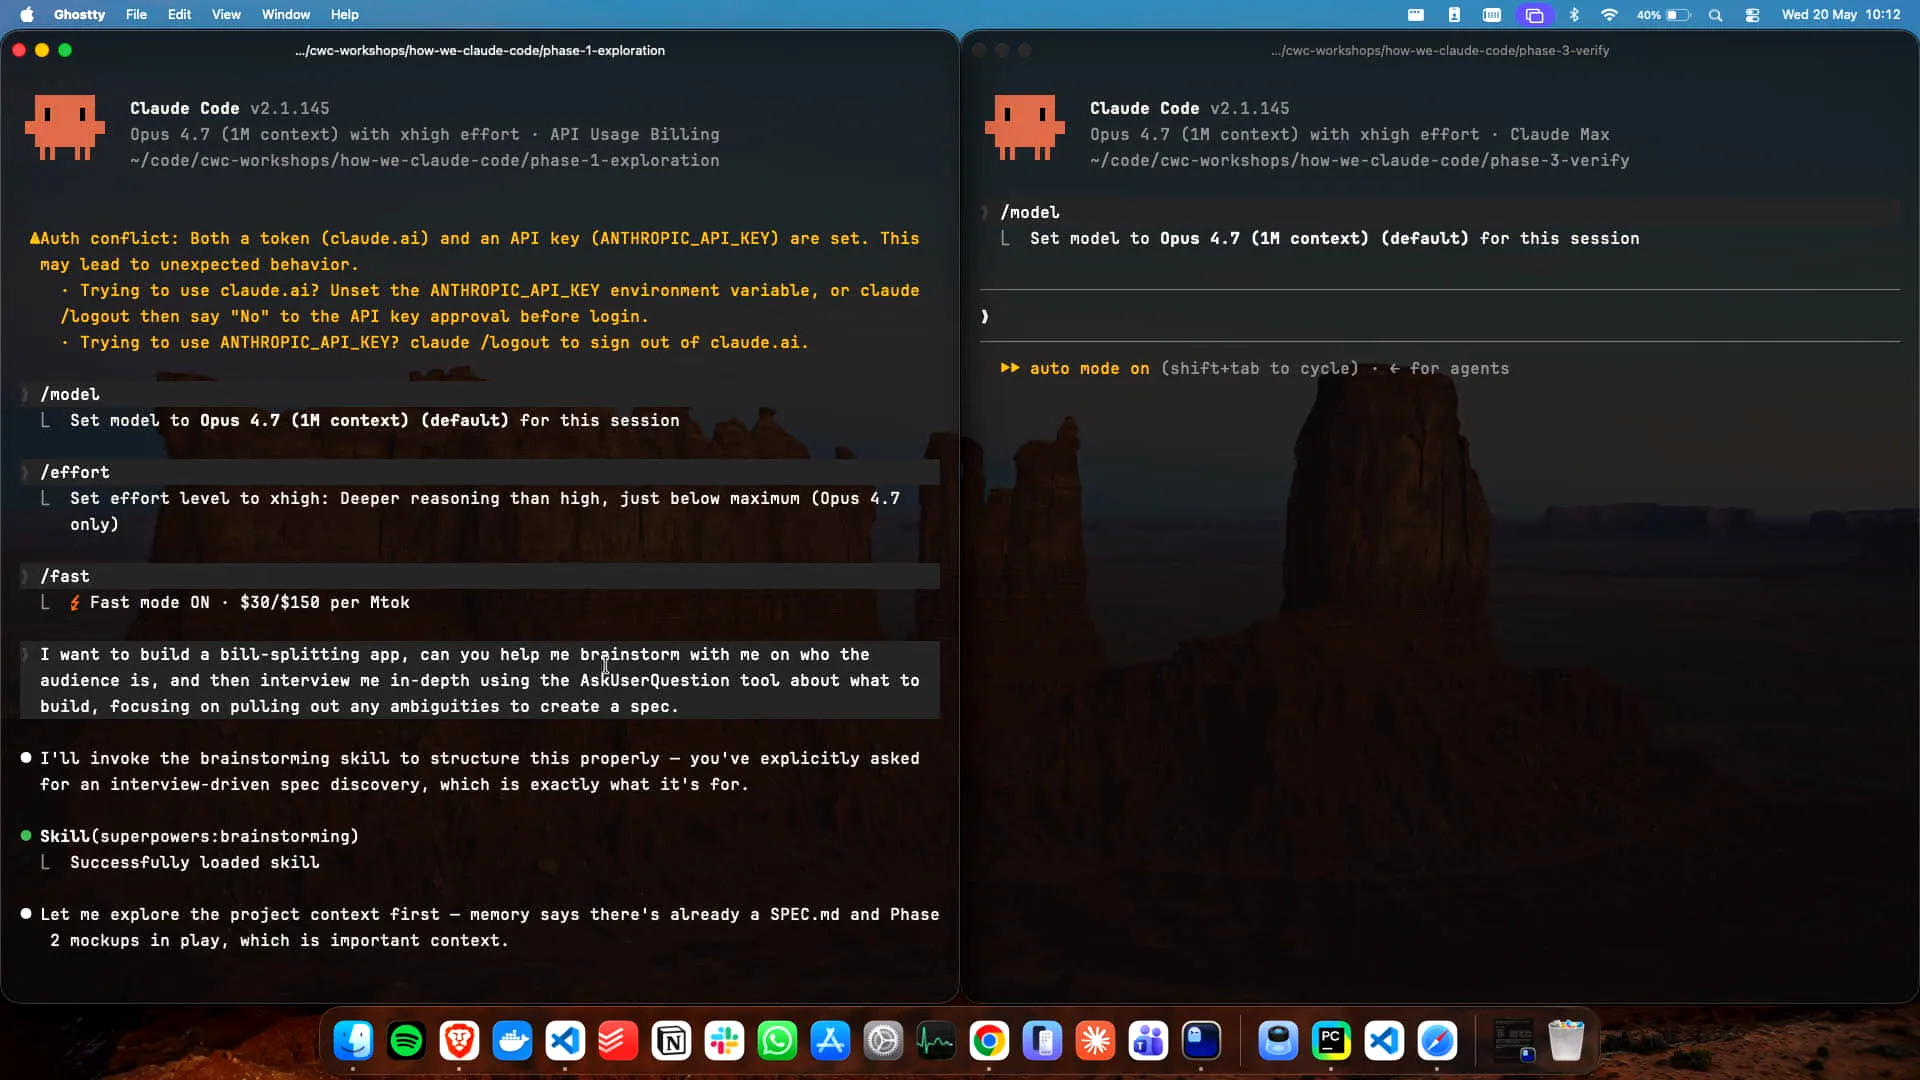
Task: Click the 'Successfully loaded skill' result line
Action: (195, 862)
